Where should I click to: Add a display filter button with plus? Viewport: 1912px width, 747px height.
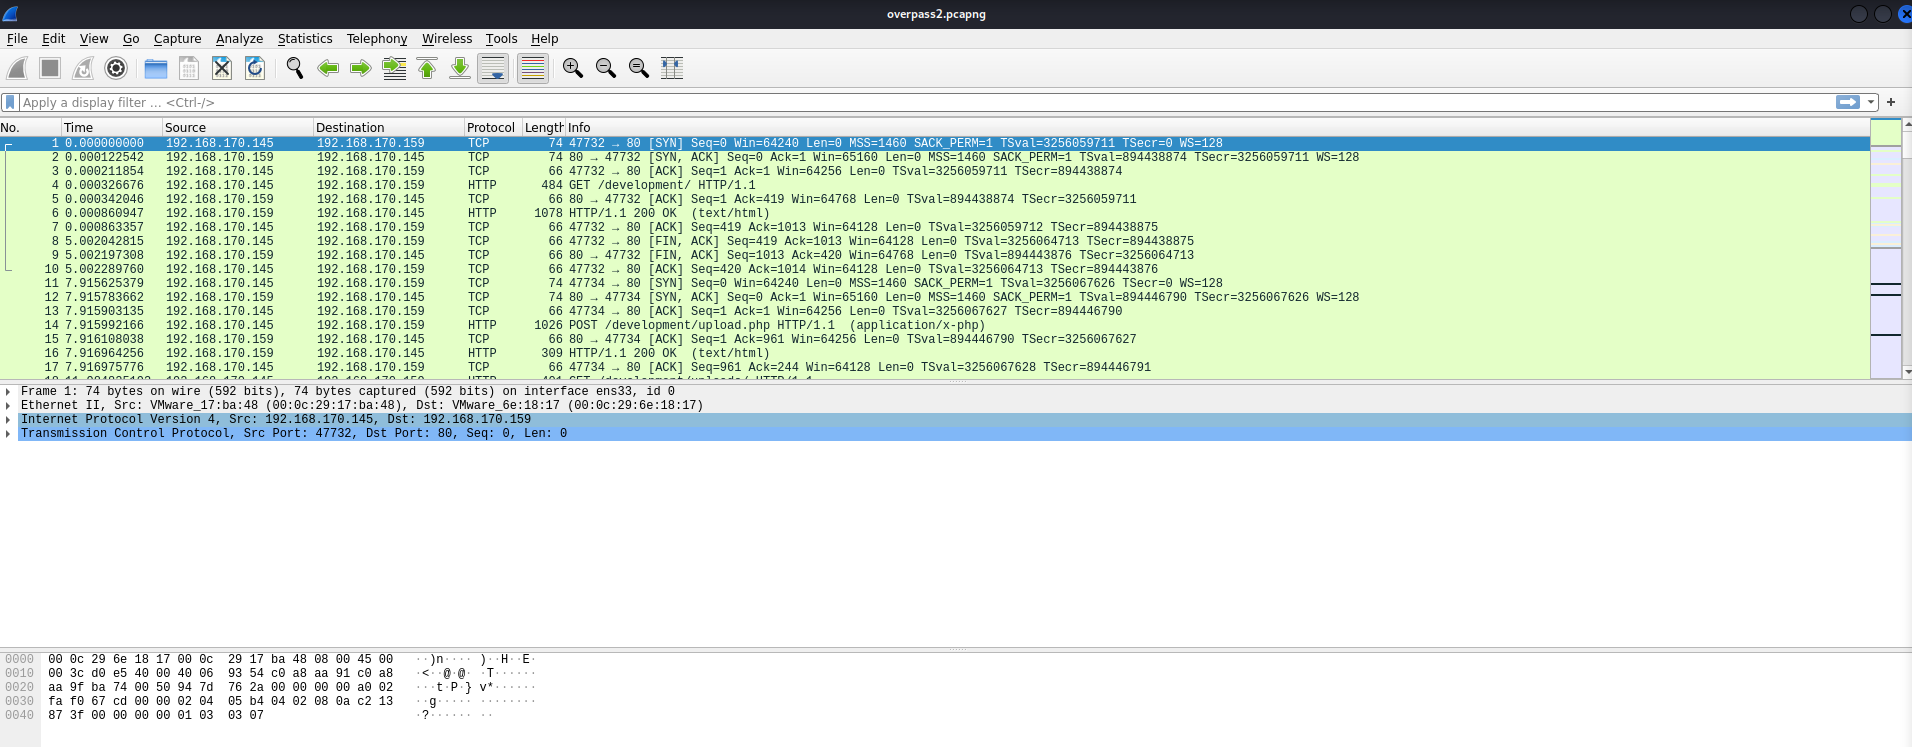1891,102
